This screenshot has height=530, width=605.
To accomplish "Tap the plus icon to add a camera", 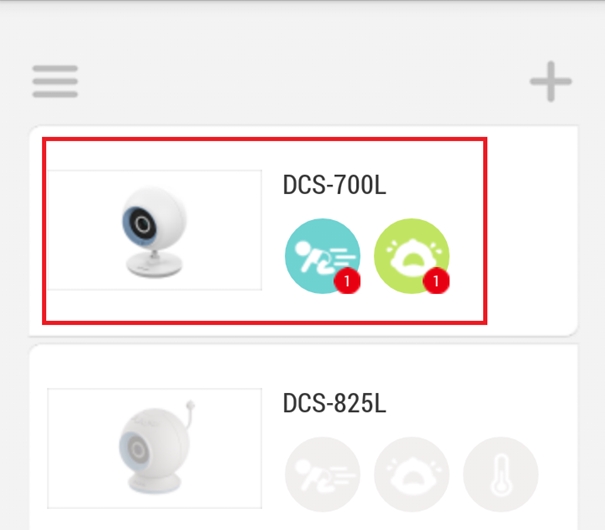I will (x=551, y=81).
